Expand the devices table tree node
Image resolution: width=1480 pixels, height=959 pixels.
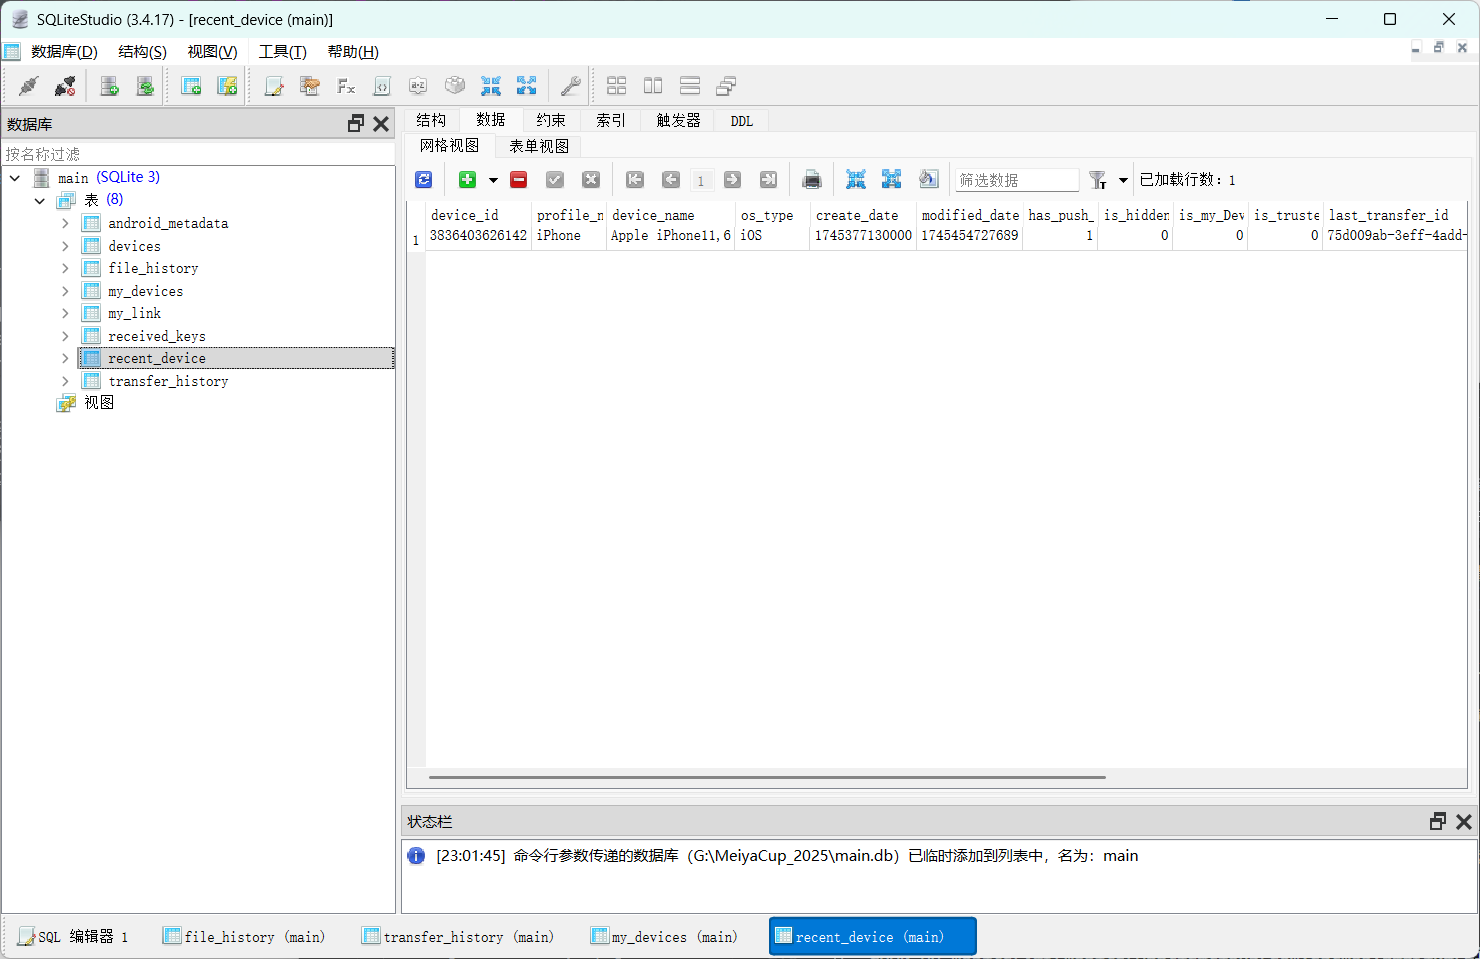click(x=65, y=246)
